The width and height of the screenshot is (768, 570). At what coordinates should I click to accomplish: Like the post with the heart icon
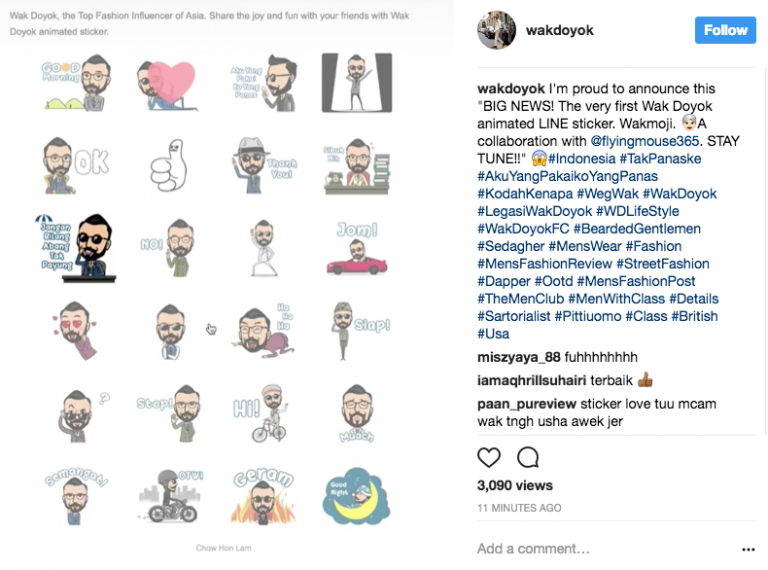click(x=488, y=457)
